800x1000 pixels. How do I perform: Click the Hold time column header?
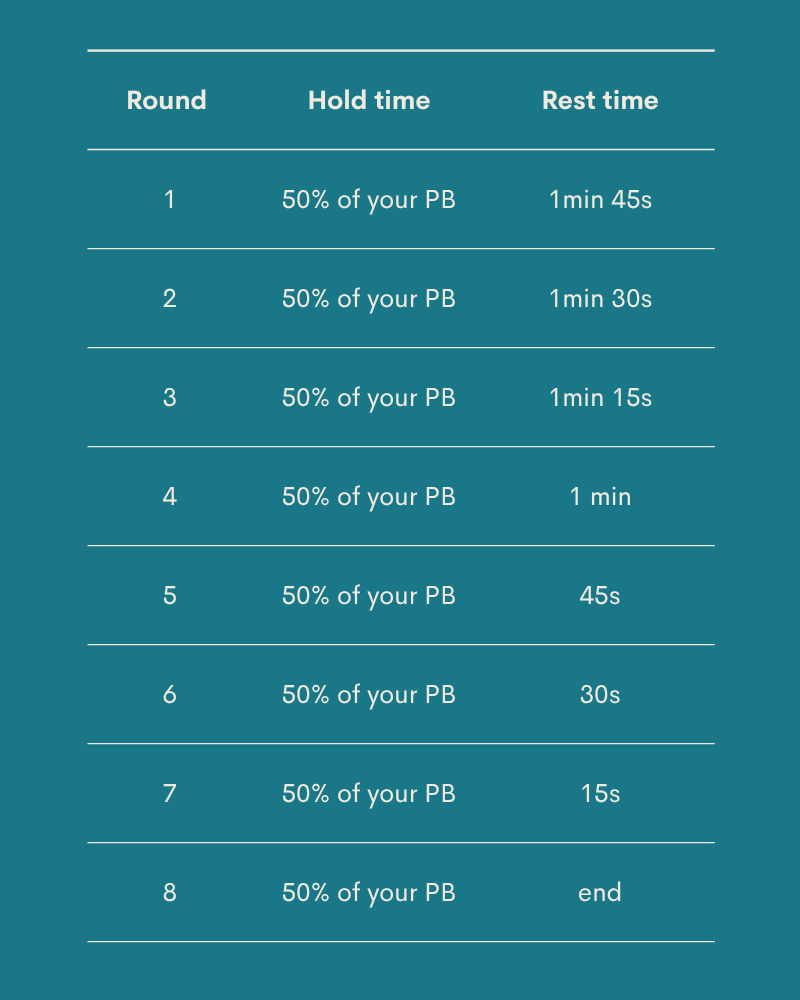pyautogui.click(x=369, y=100)
